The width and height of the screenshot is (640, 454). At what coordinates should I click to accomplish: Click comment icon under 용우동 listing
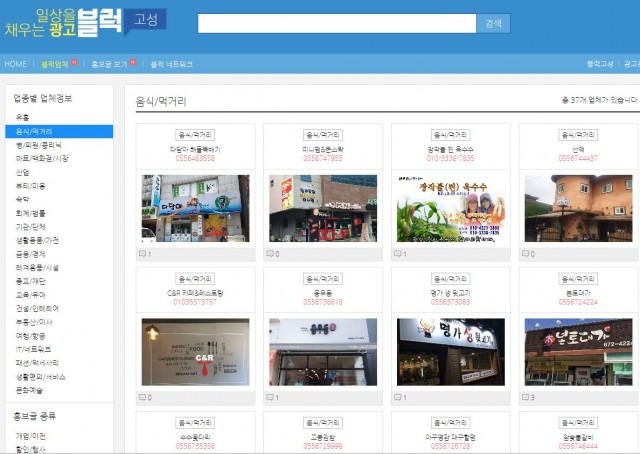[x=270, y=397]
